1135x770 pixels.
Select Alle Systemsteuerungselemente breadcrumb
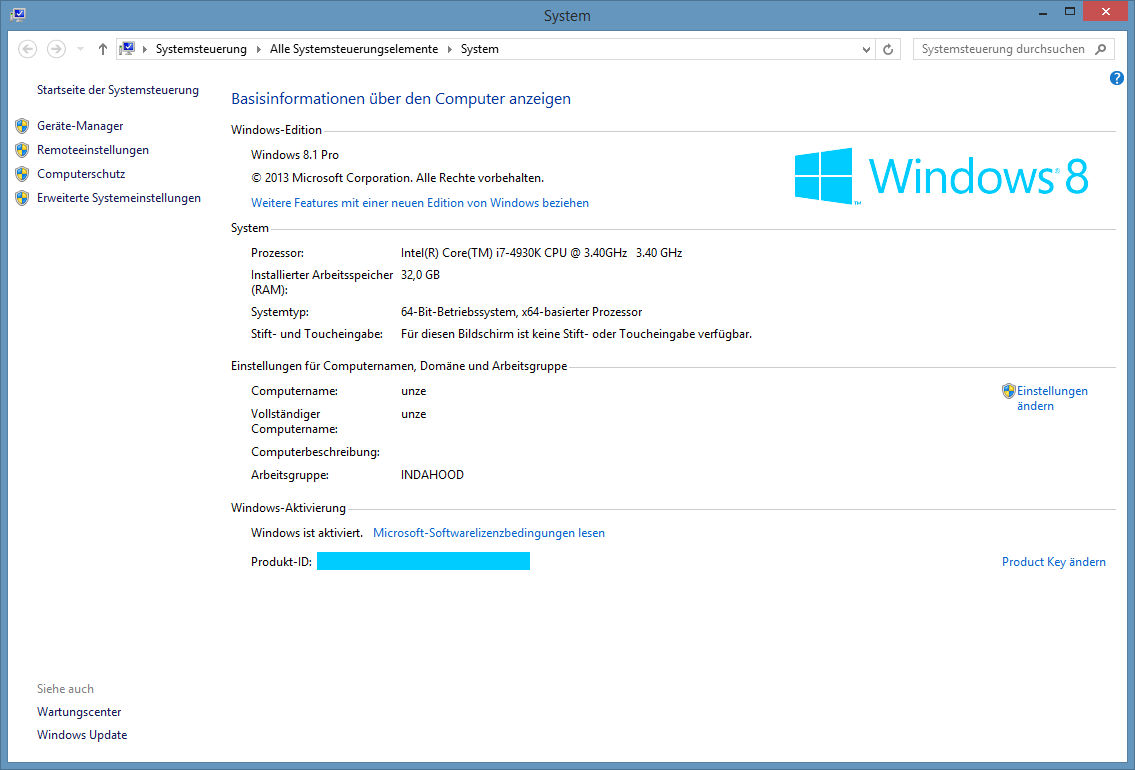click(354, 49)
